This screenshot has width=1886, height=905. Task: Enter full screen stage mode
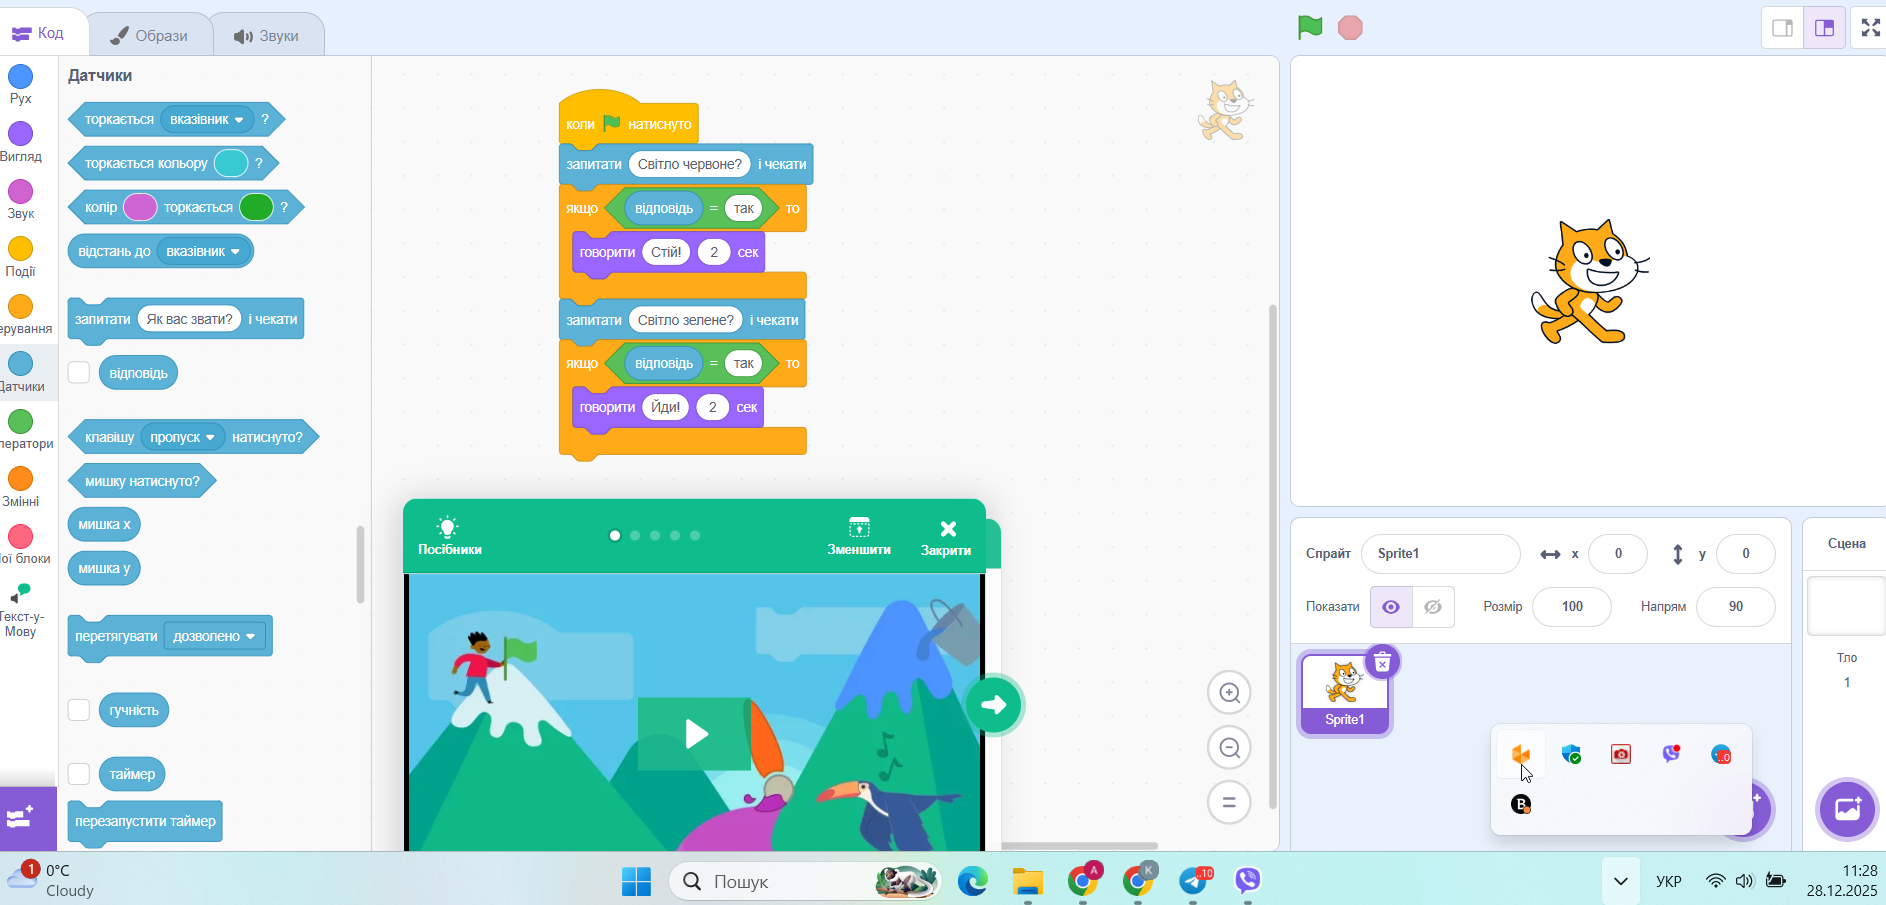click(x=1870, y=28)
